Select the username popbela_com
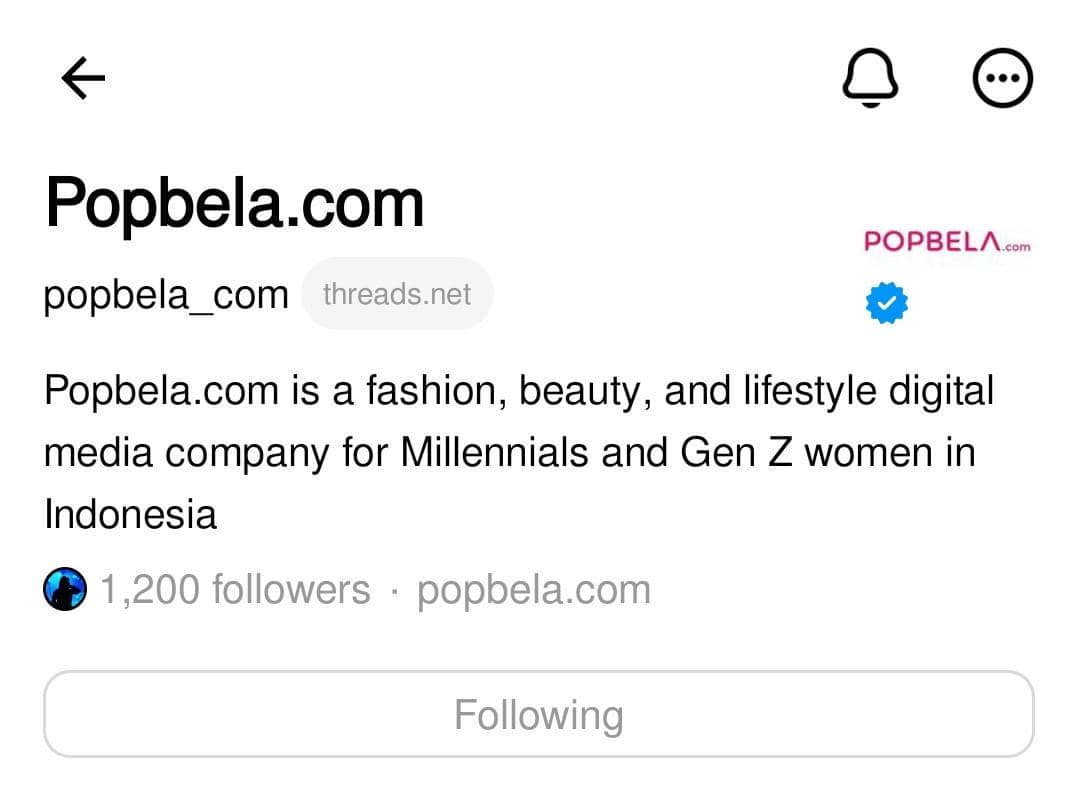 point(165,293)
